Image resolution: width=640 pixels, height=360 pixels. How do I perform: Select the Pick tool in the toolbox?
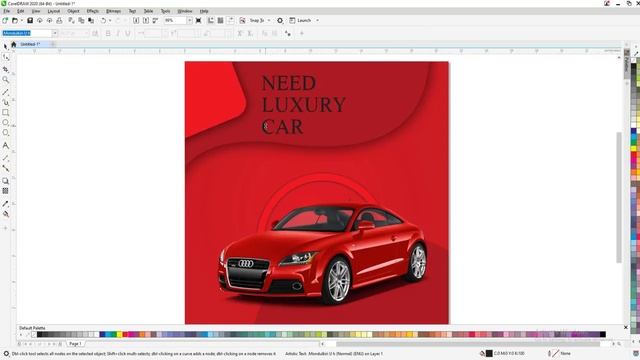(x=5, y=47)
